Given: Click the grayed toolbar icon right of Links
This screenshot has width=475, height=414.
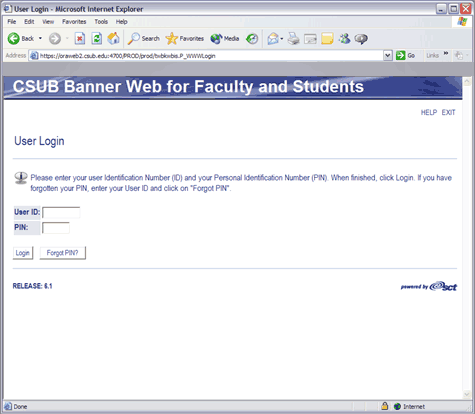Looking at the screenshot, I should 459,55.
